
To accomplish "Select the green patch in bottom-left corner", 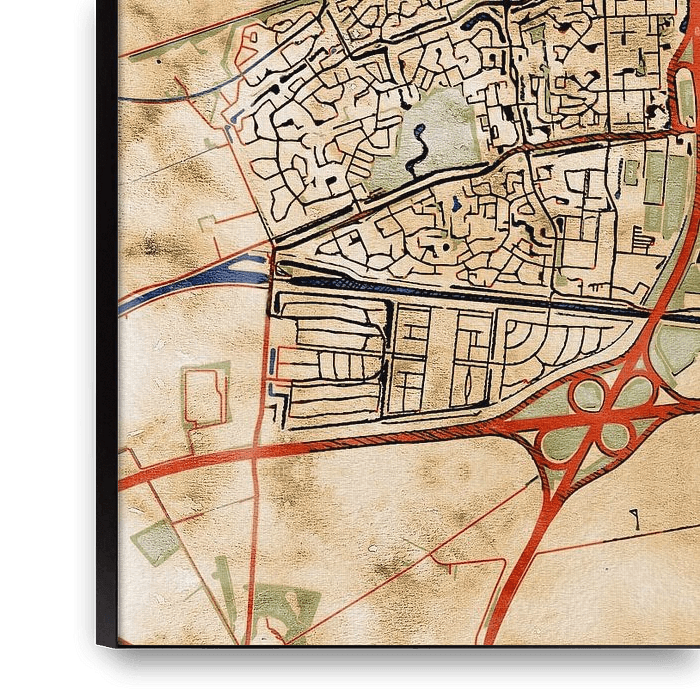I will (156, 542).
